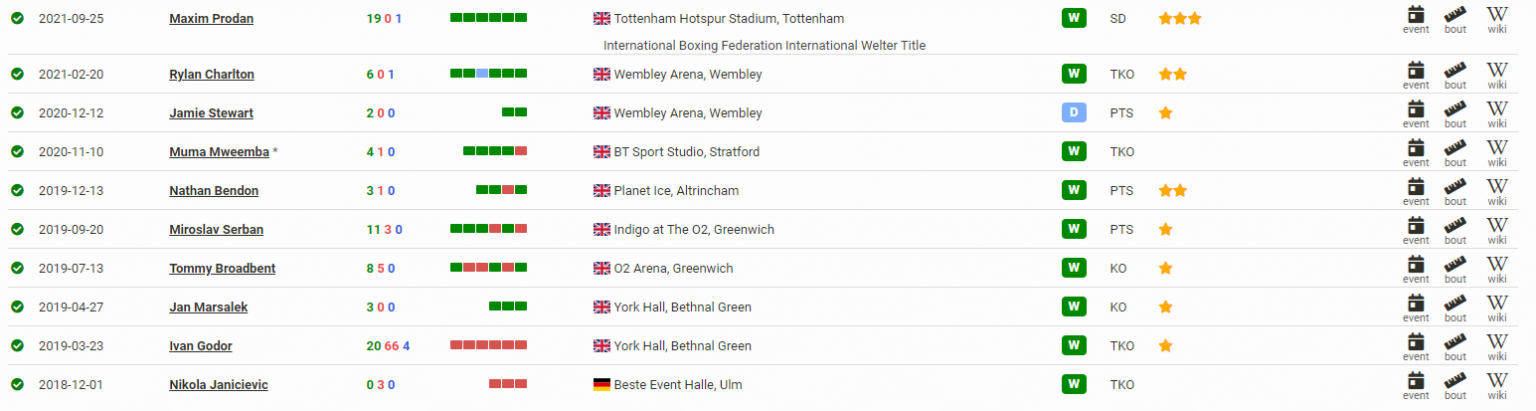This screenshot has height=411, width=1536.
Task: Click the blue D draw badge for Jamie Stewart
Action: tap(1073, 113)
